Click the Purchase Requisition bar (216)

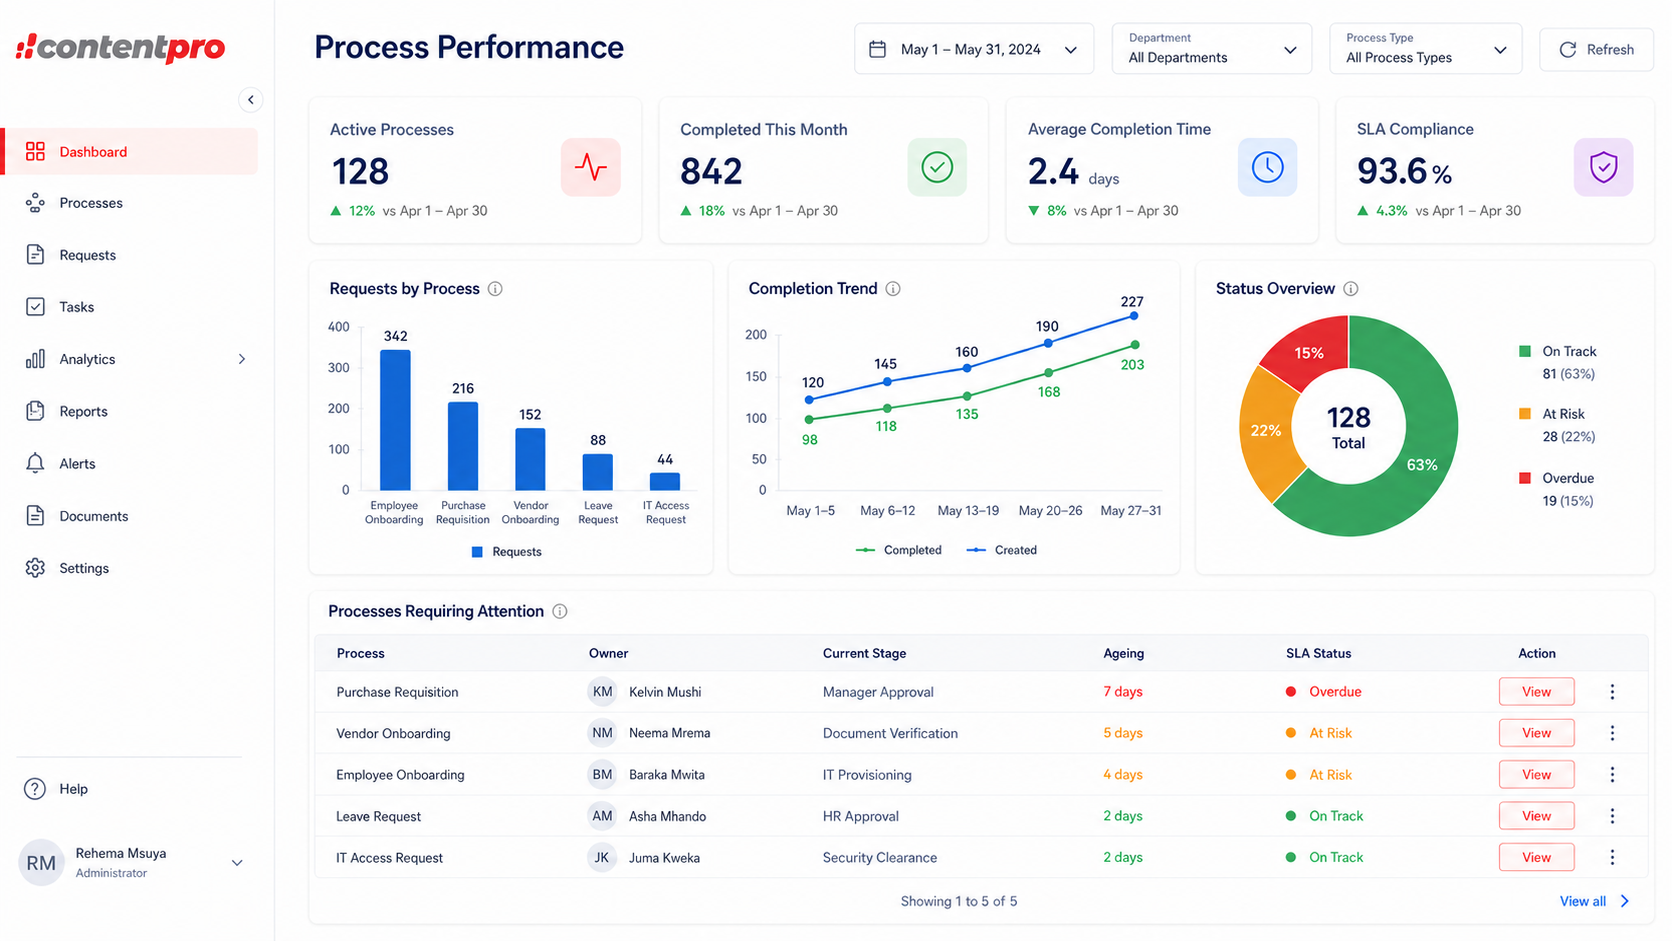click(x=463, y=446)
